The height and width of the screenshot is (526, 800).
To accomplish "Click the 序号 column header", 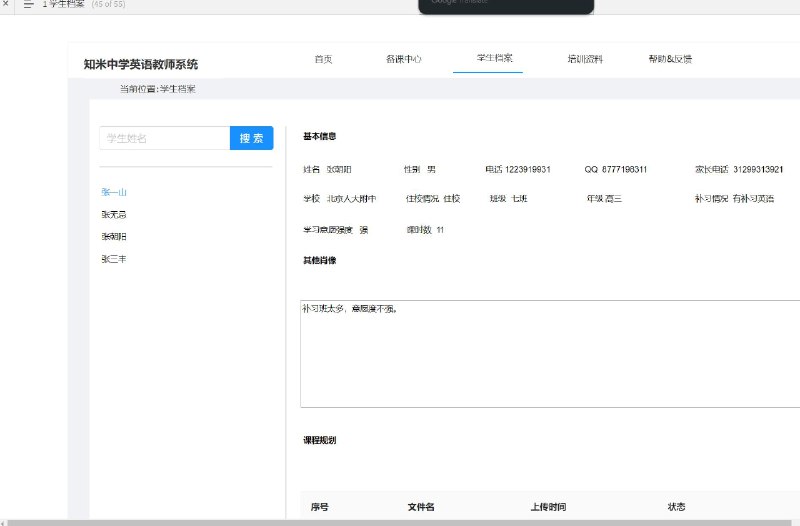I will [x=319, y=507].
